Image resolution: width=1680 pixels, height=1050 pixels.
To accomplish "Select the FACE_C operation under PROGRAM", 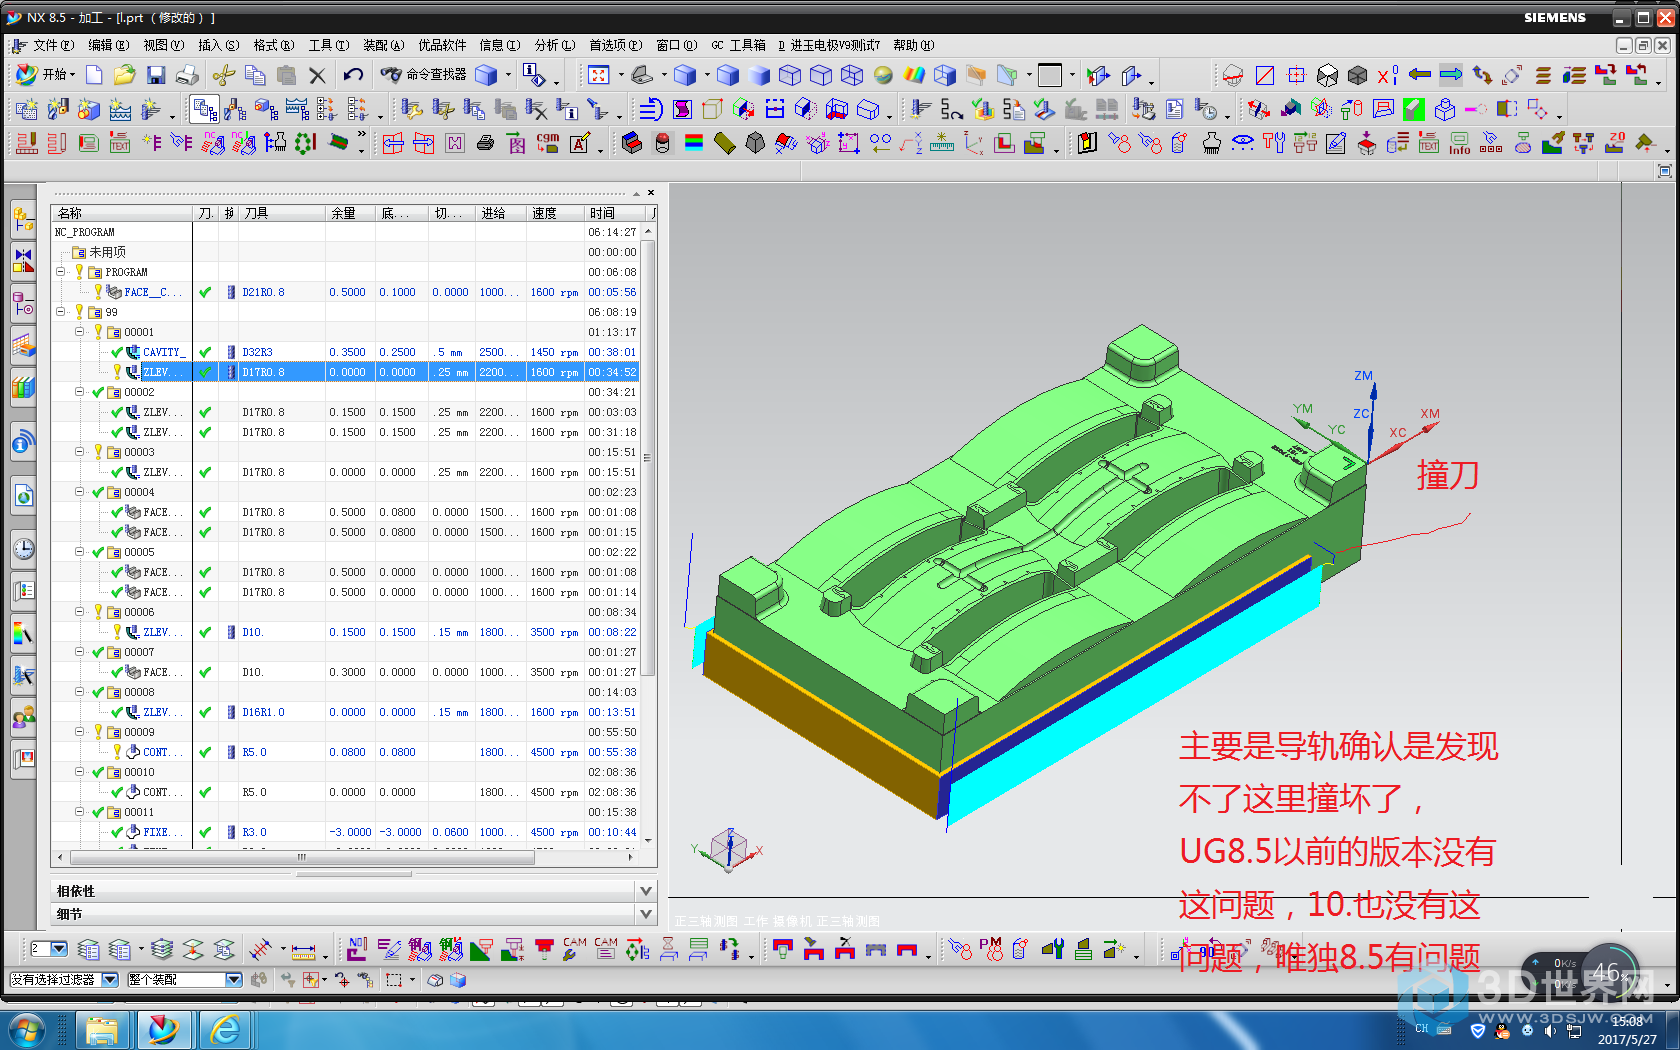I will click(345, 292).
